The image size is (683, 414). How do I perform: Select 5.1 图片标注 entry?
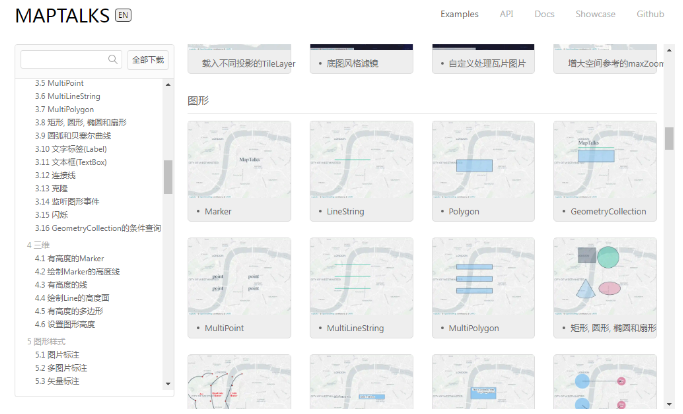[x=57, y=355]
